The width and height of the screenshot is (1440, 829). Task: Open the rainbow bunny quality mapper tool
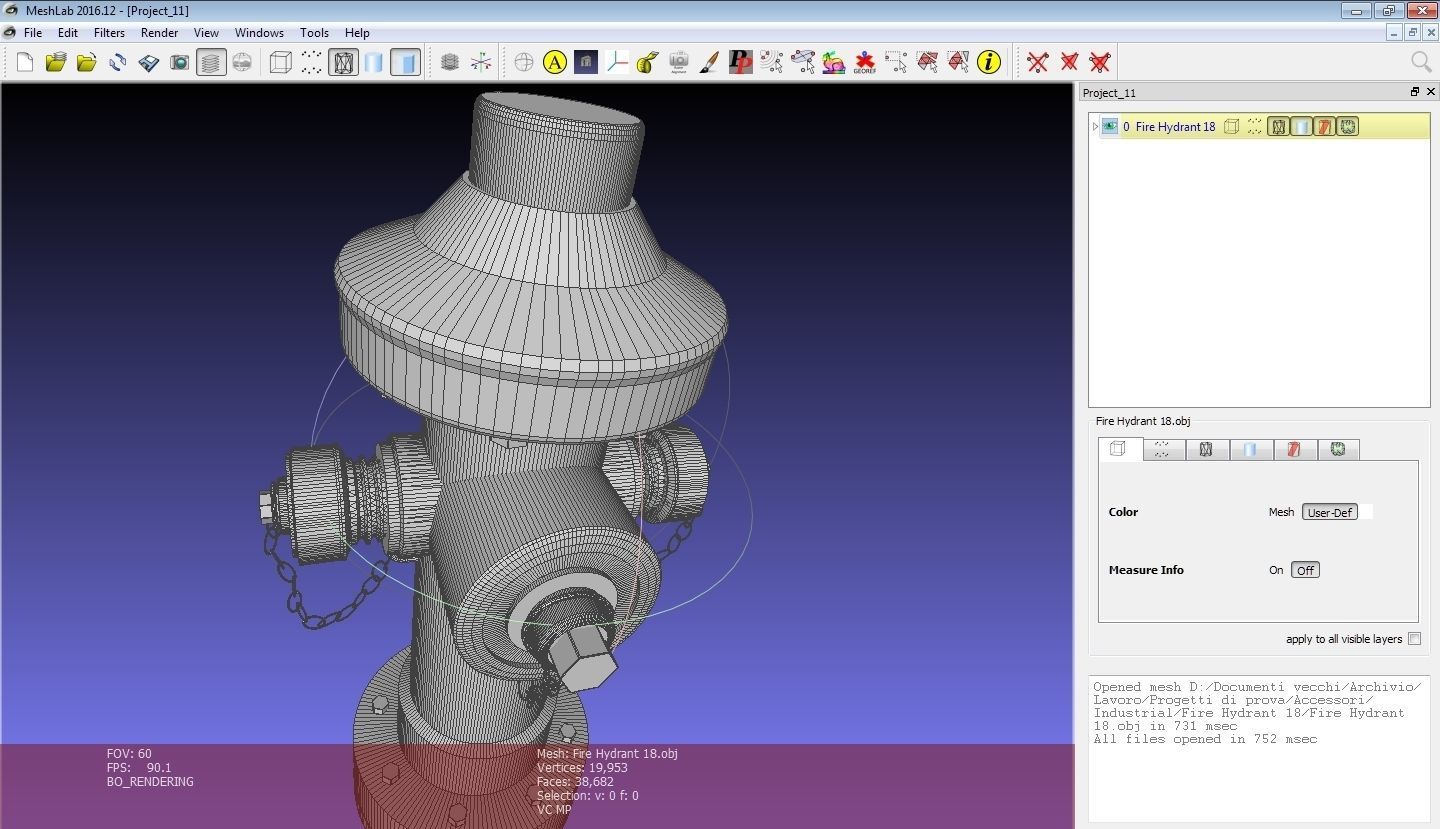833,62
